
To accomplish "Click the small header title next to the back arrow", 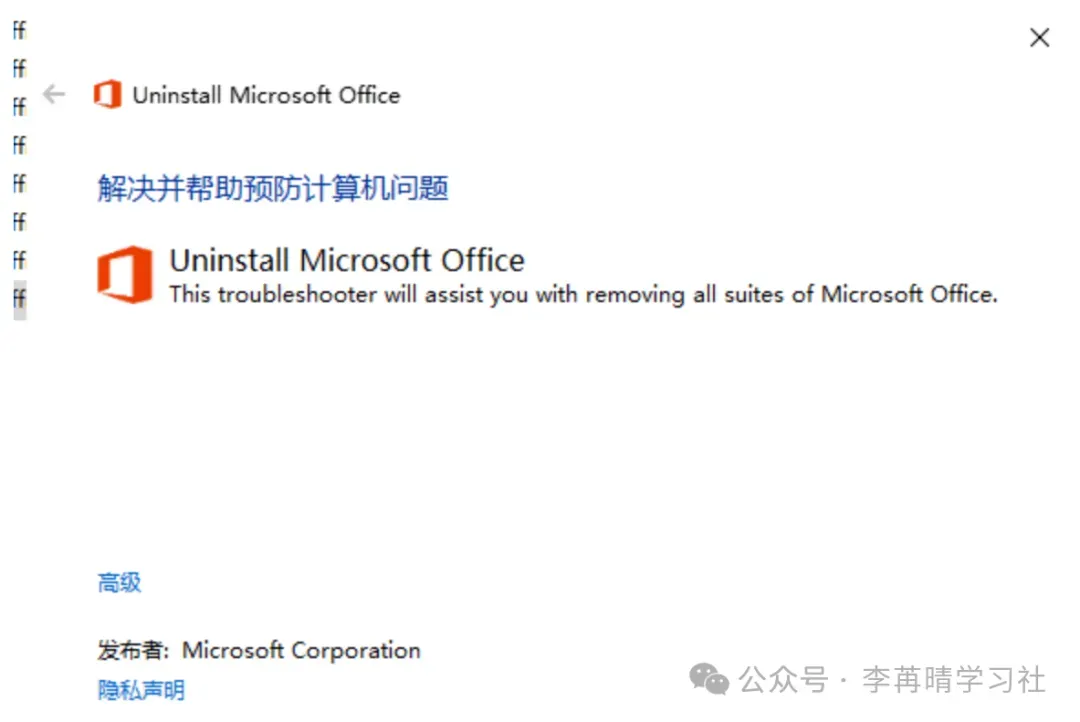I will [x=266, y=96].
